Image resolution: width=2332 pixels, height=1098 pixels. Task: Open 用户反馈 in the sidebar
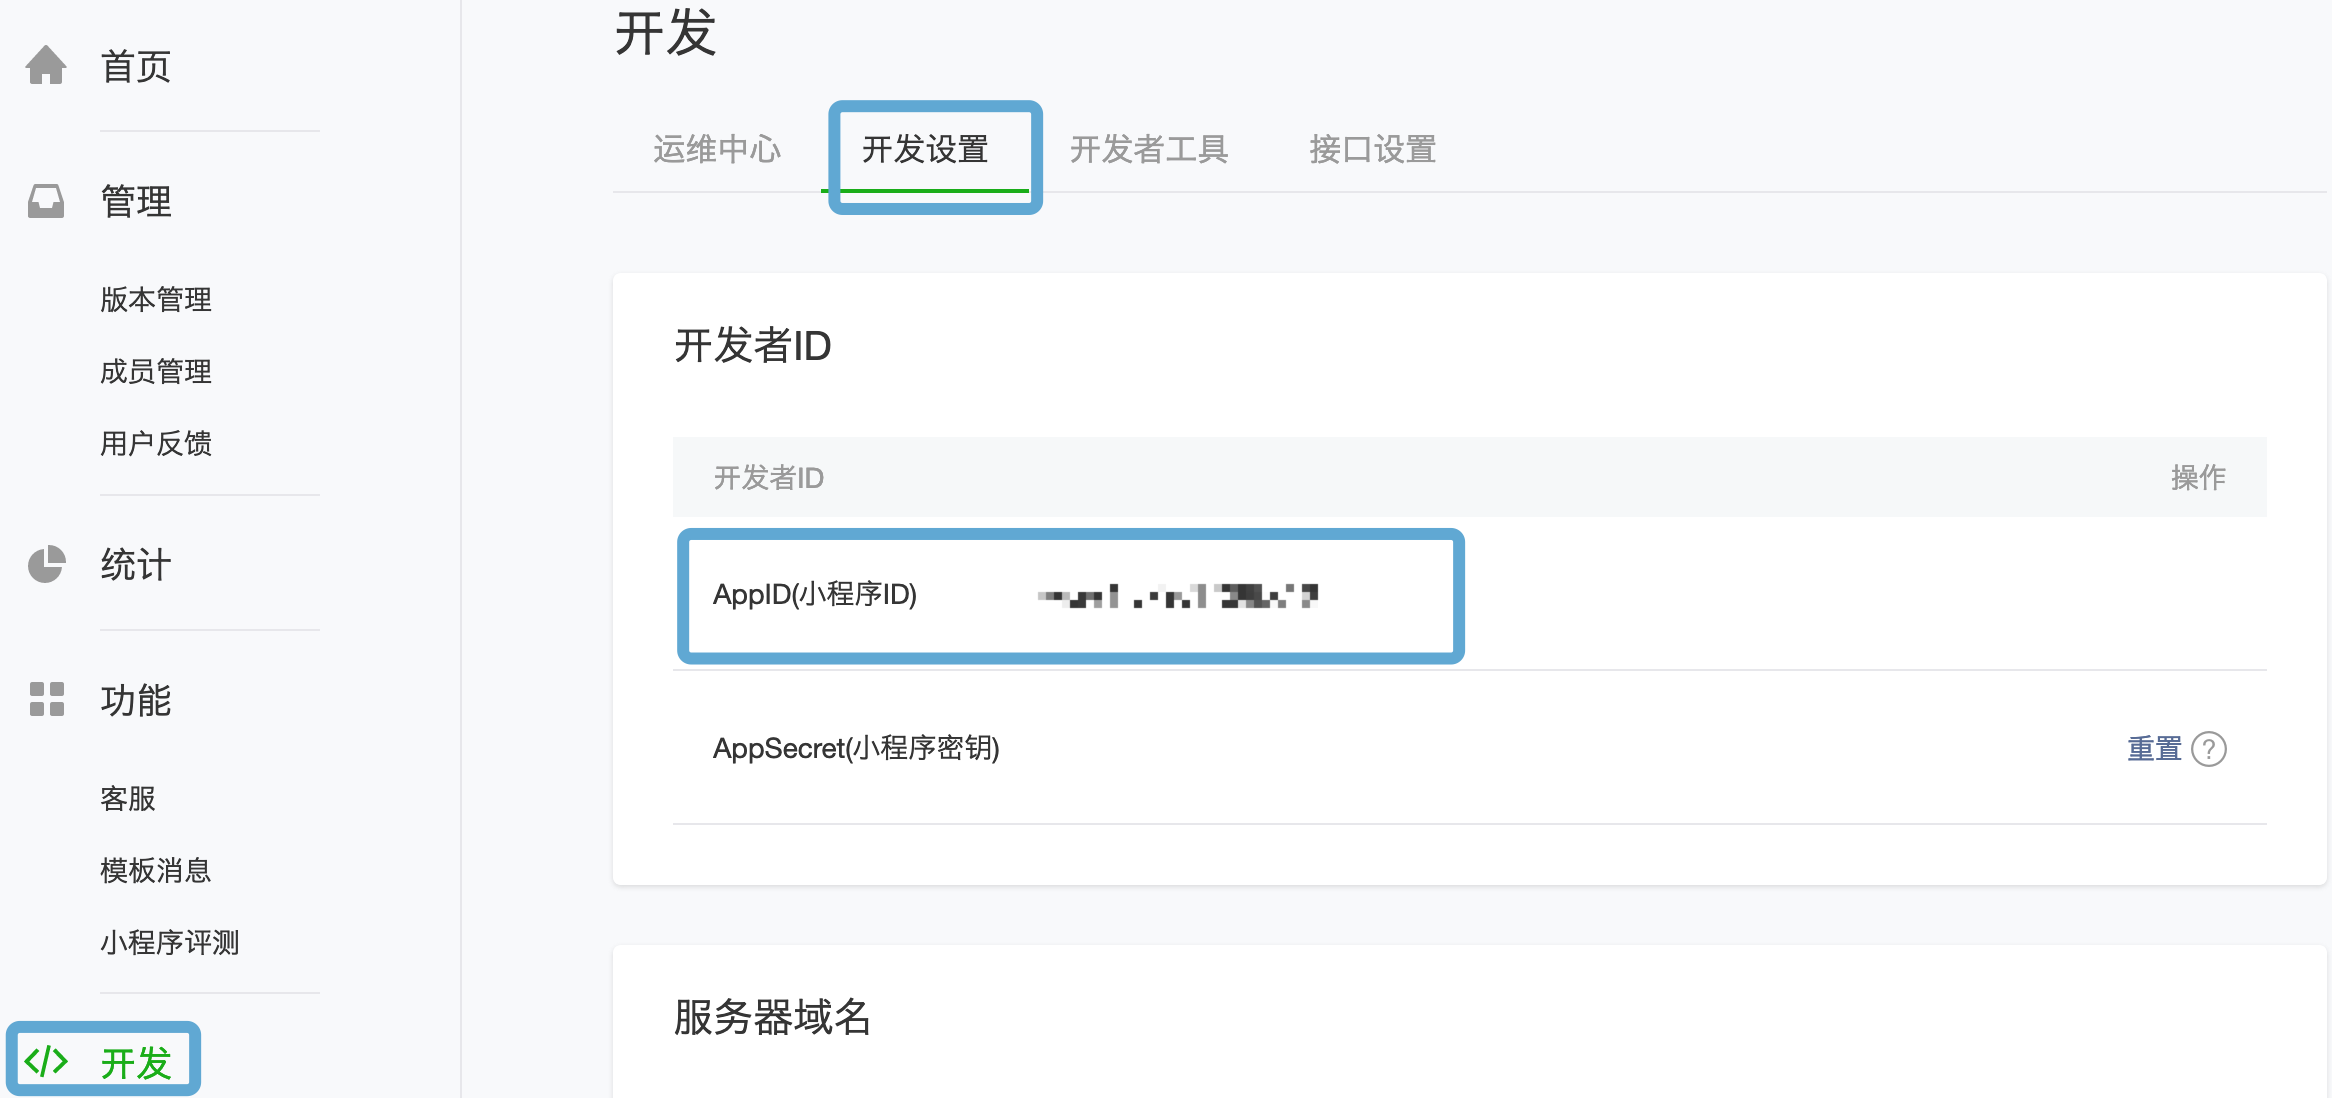pyautogui.click(x=156, y=443)
